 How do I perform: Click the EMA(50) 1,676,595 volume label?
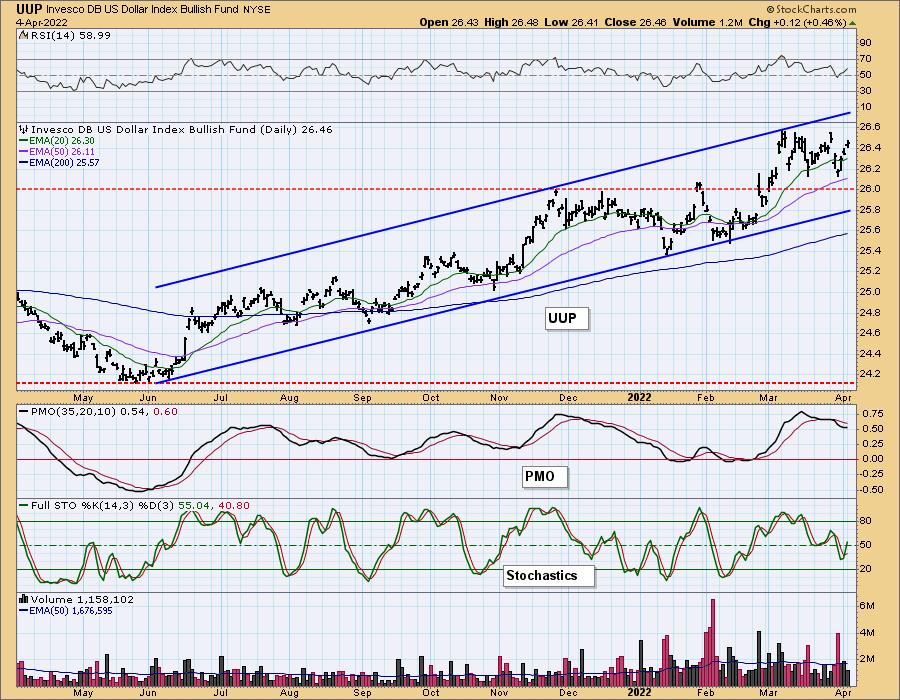(71, 611)
